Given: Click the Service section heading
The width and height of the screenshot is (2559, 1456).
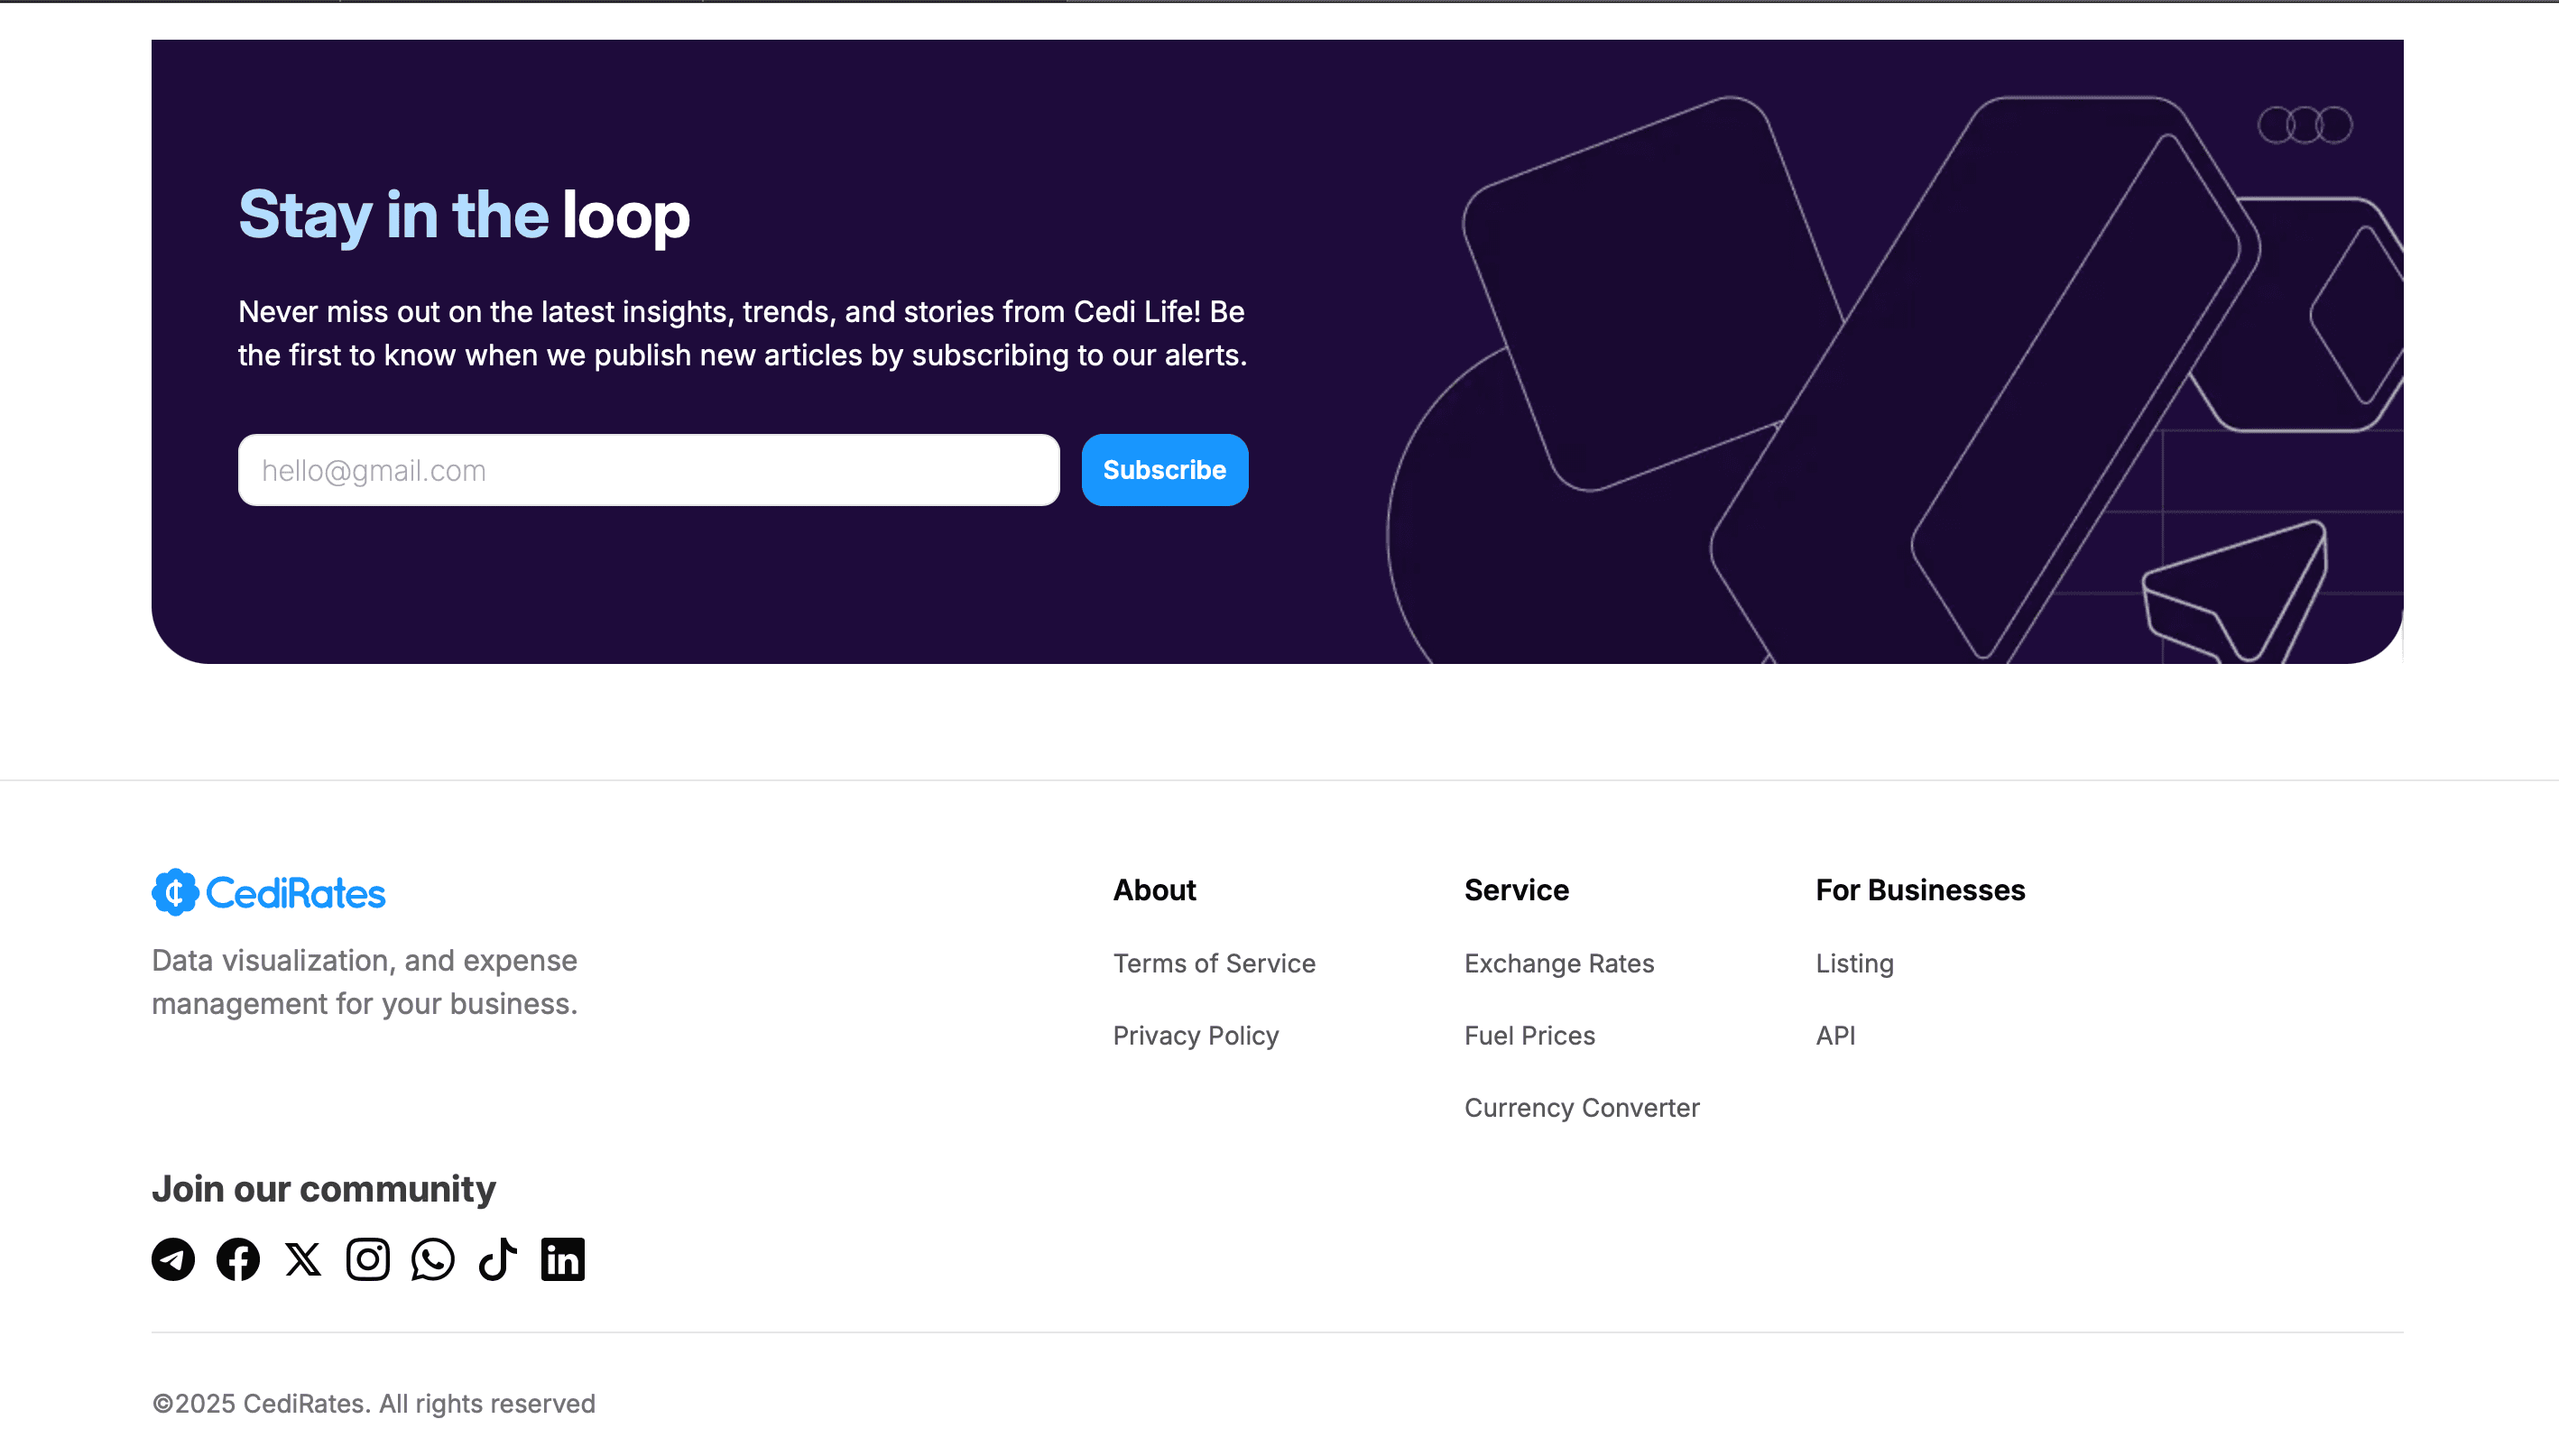Looking at the screenshot, I should pyautogui.click(x=1516, y=889).
